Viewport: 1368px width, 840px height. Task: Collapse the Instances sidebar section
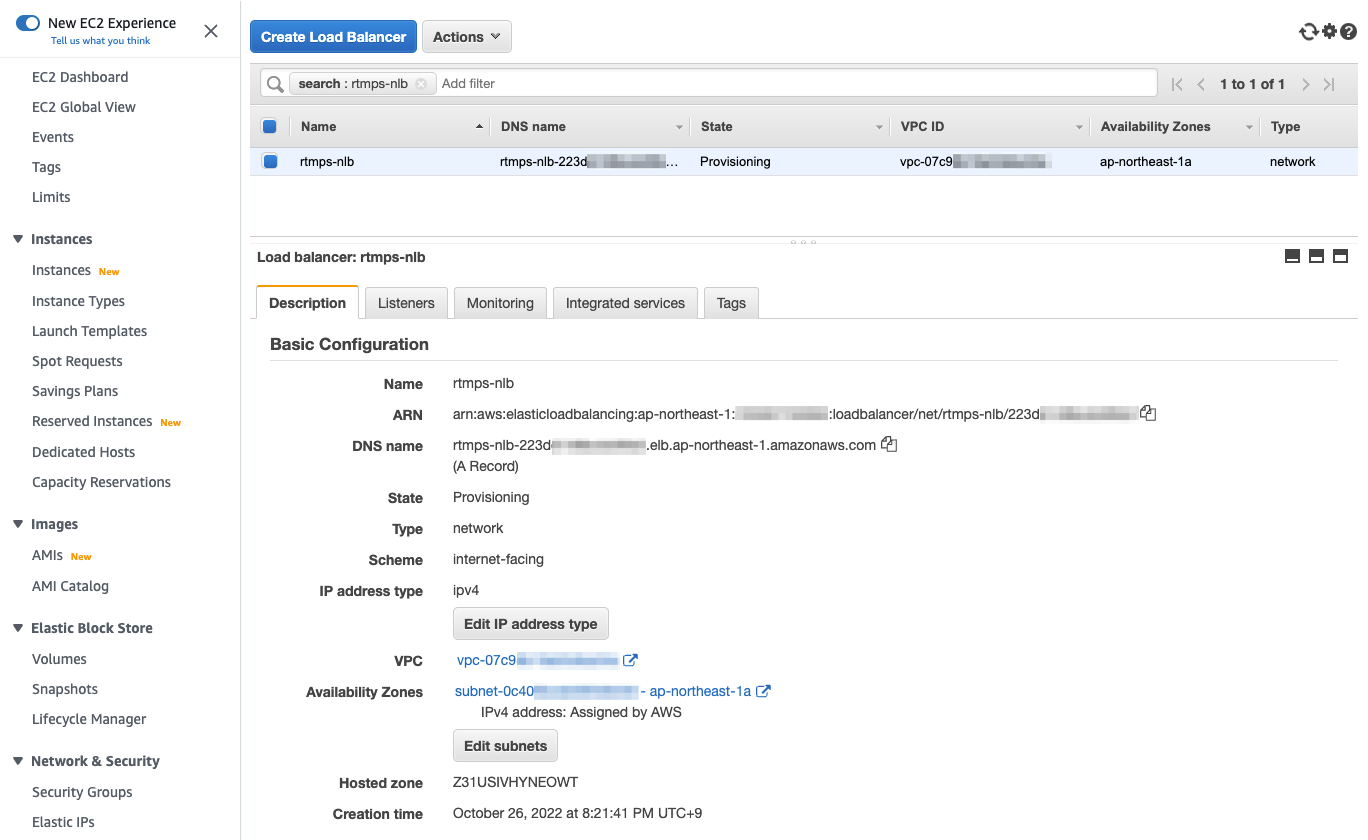tap(18, 239)
